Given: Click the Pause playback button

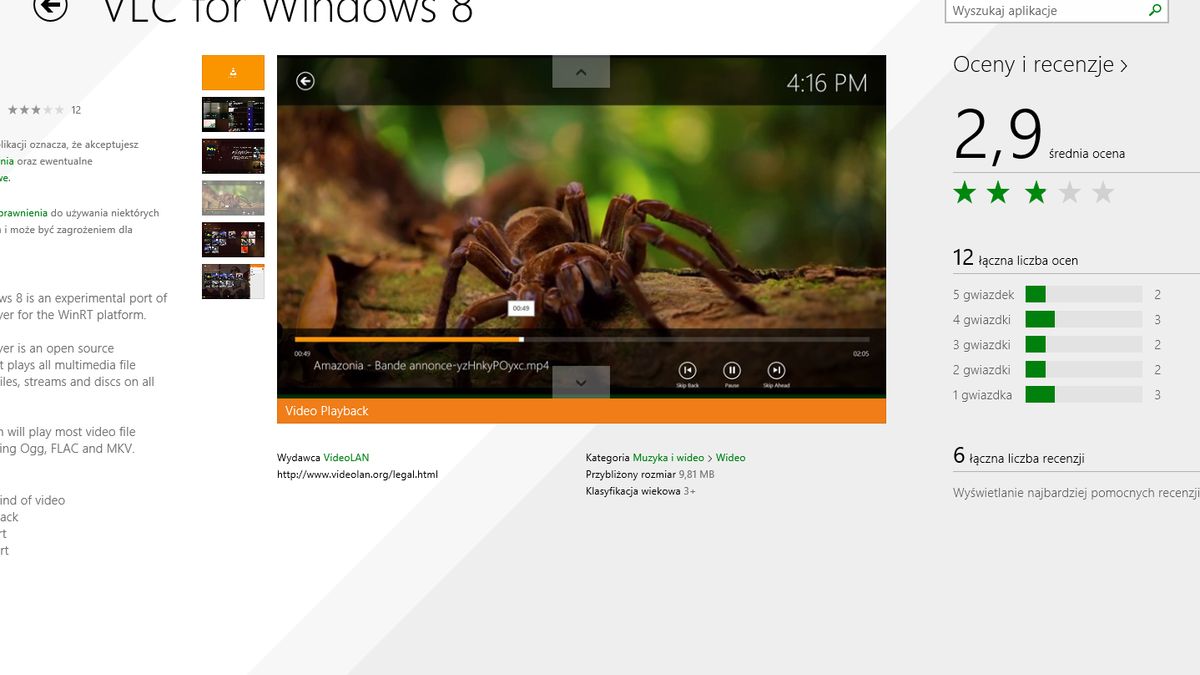Looking at the screenshot, I should (732, 371).
